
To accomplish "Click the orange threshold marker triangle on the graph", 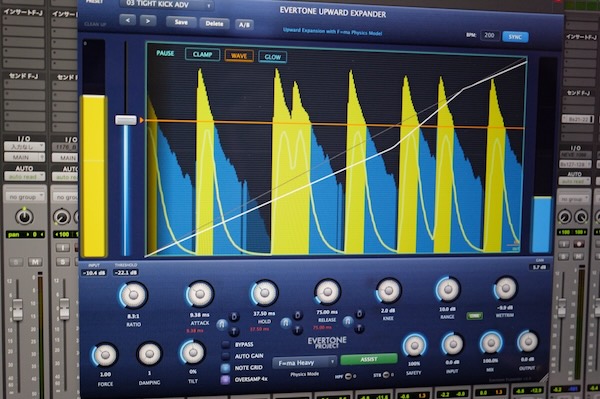I will [142, 120].
